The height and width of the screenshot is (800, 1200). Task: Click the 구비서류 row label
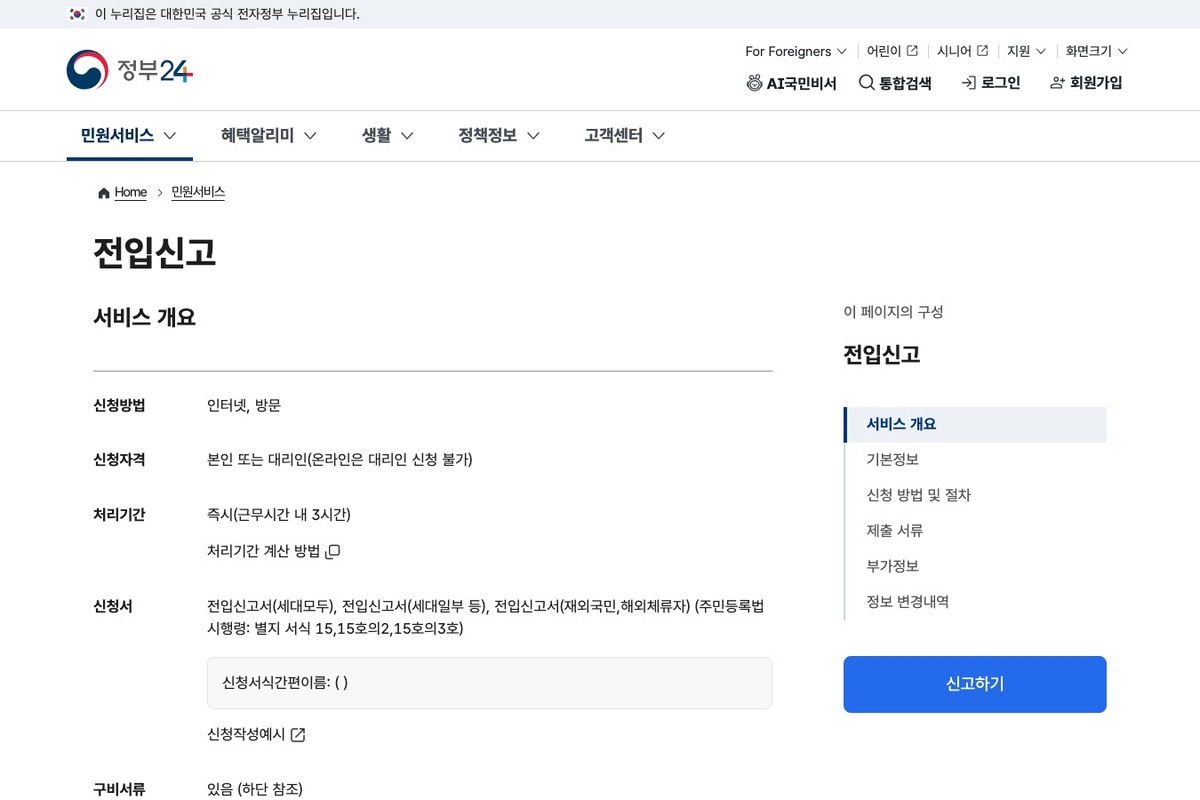119,789
